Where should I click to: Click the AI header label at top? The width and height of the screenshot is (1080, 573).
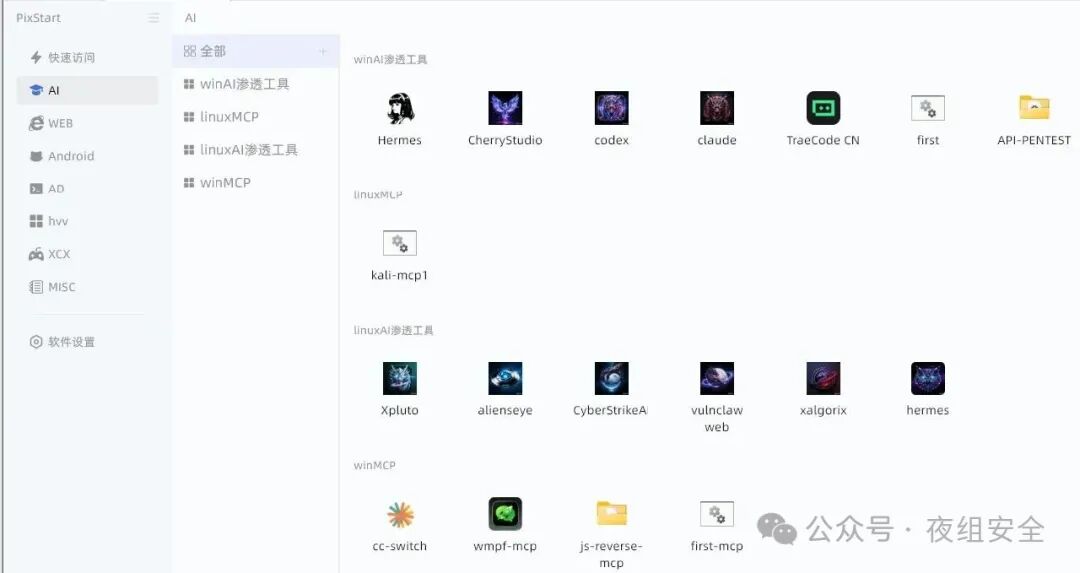click(190, 18)
